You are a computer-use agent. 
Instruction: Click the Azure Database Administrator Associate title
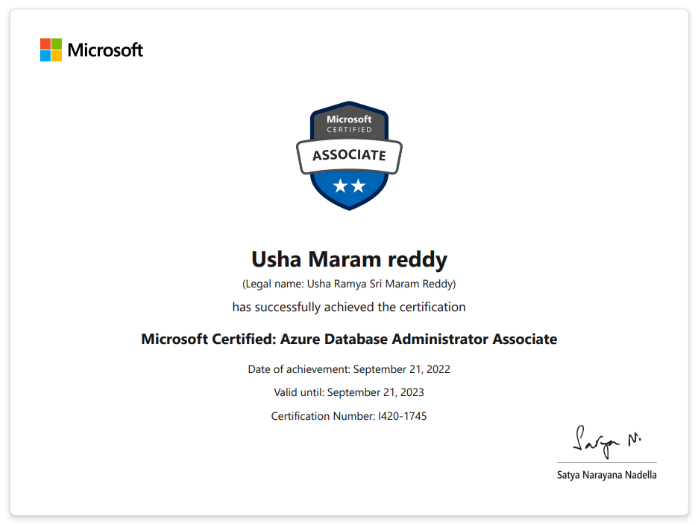[349, 339]
